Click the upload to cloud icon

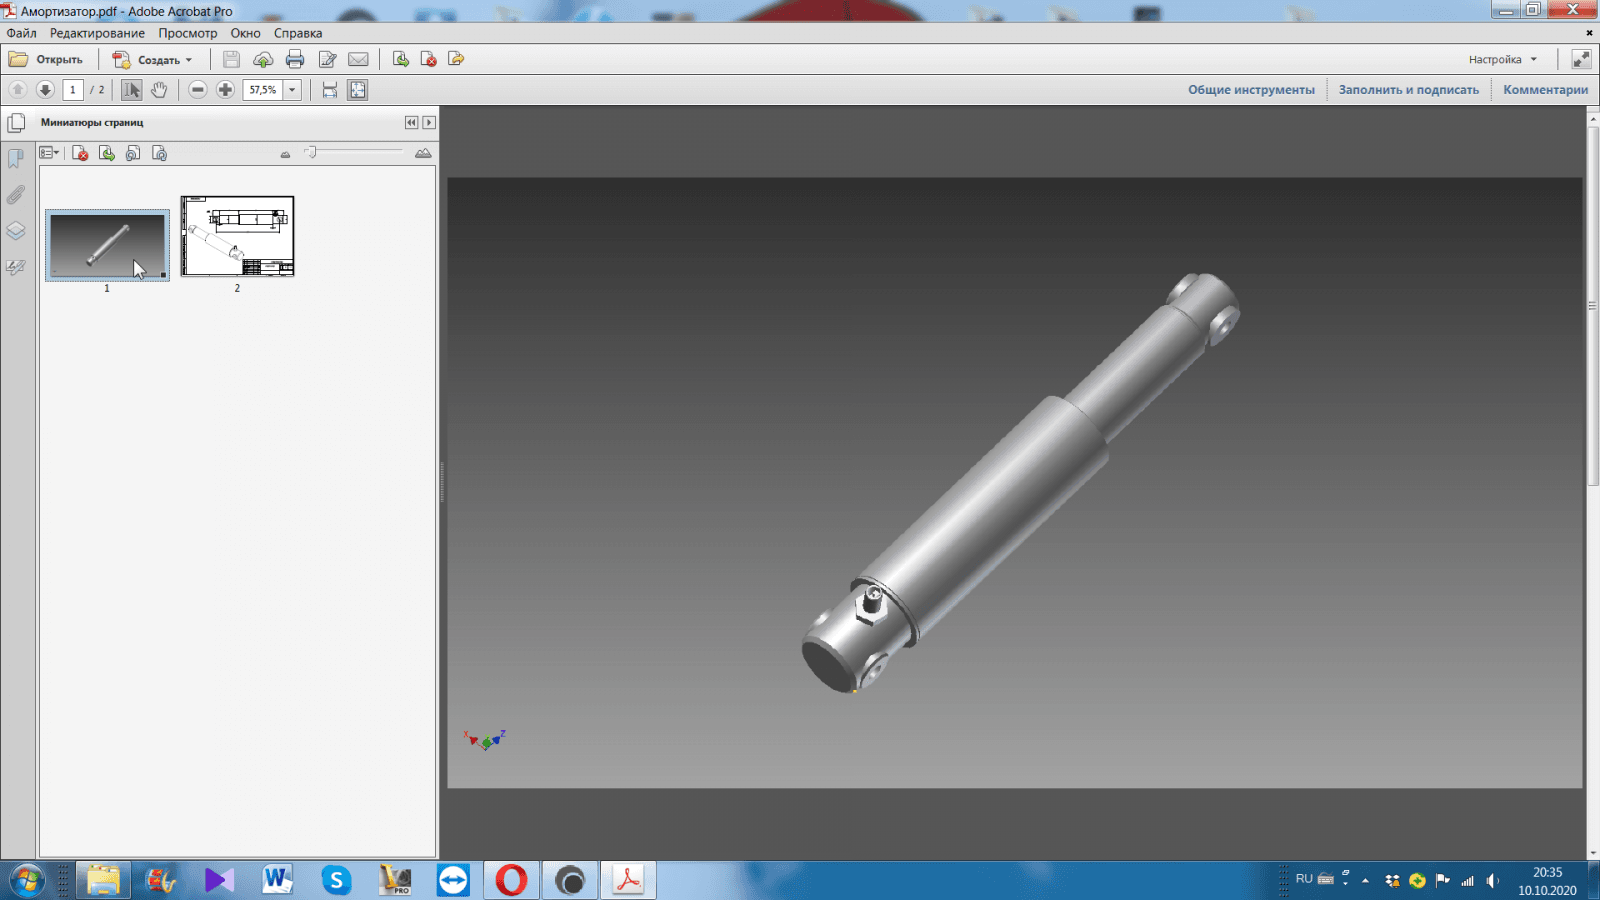pyautogui.click(x=263, y=59)
